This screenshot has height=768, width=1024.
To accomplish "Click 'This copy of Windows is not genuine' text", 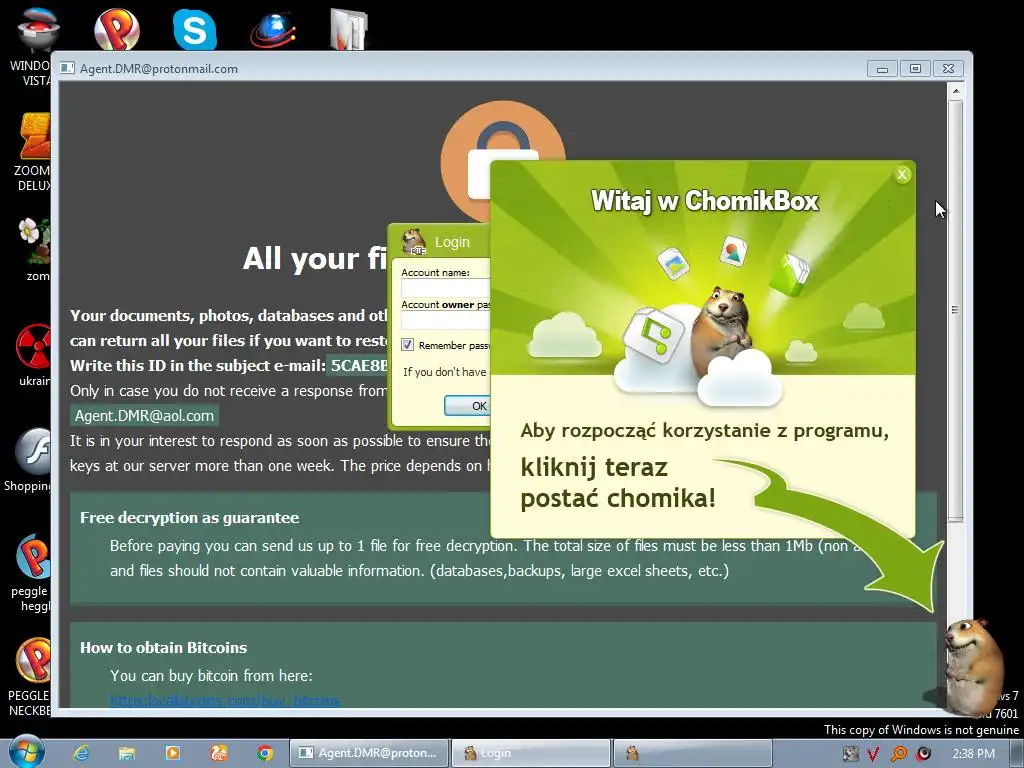I will (921, 729).
